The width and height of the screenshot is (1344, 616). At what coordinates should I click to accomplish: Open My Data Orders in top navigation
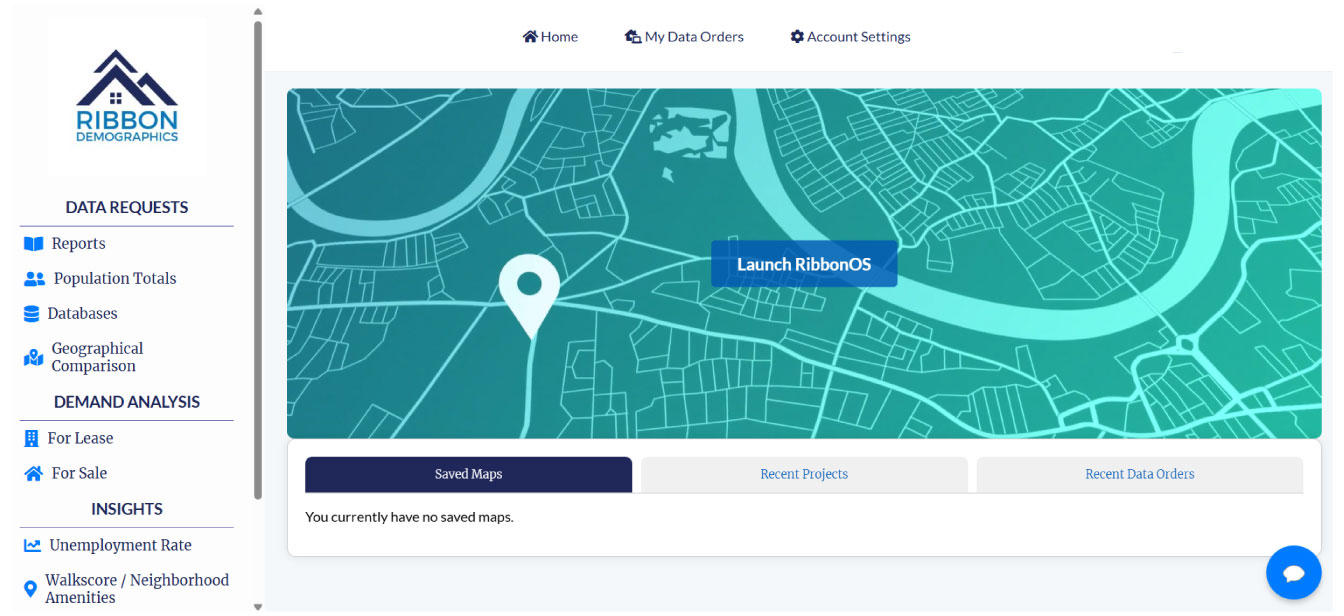pyautogui.click(x=684, y=37)
